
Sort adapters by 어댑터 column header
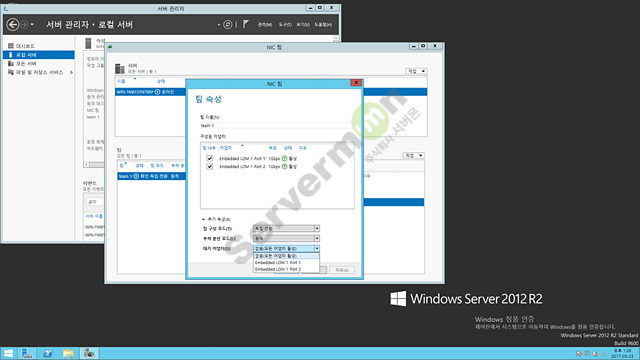pyautogui.click(x=226, y=148)
